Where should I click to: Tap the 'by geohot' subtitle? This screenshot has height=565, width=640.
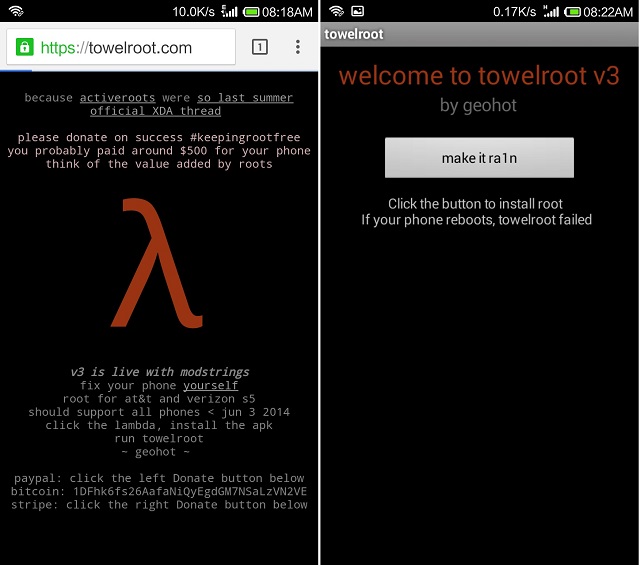coord(478,106)
